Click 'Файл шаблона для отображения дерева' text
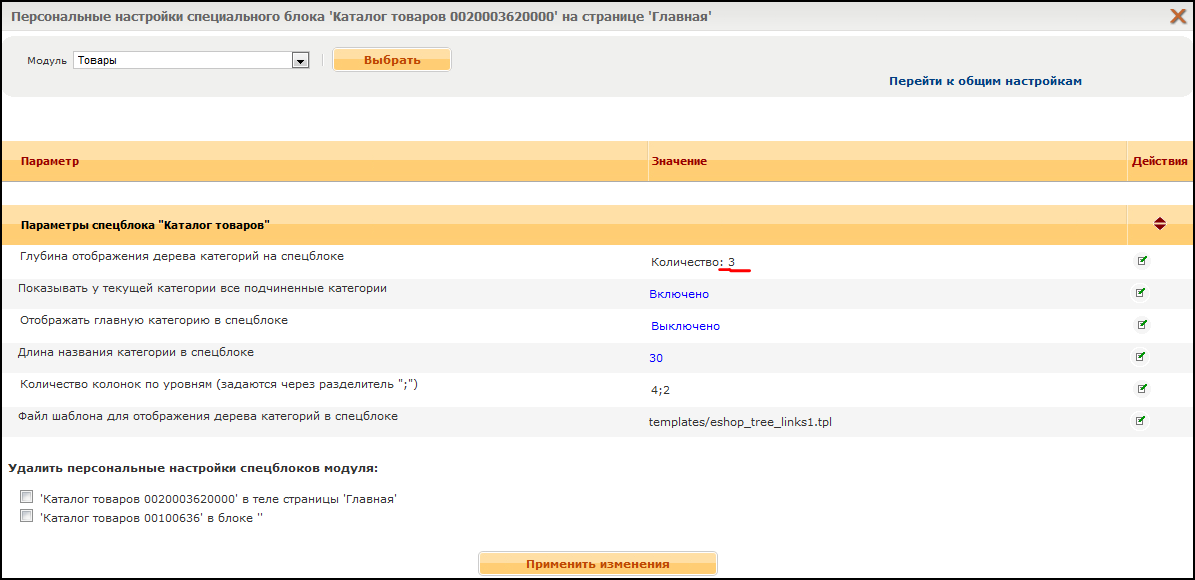Viewport: 1195px width, 580px height. [x=208, y=417]
